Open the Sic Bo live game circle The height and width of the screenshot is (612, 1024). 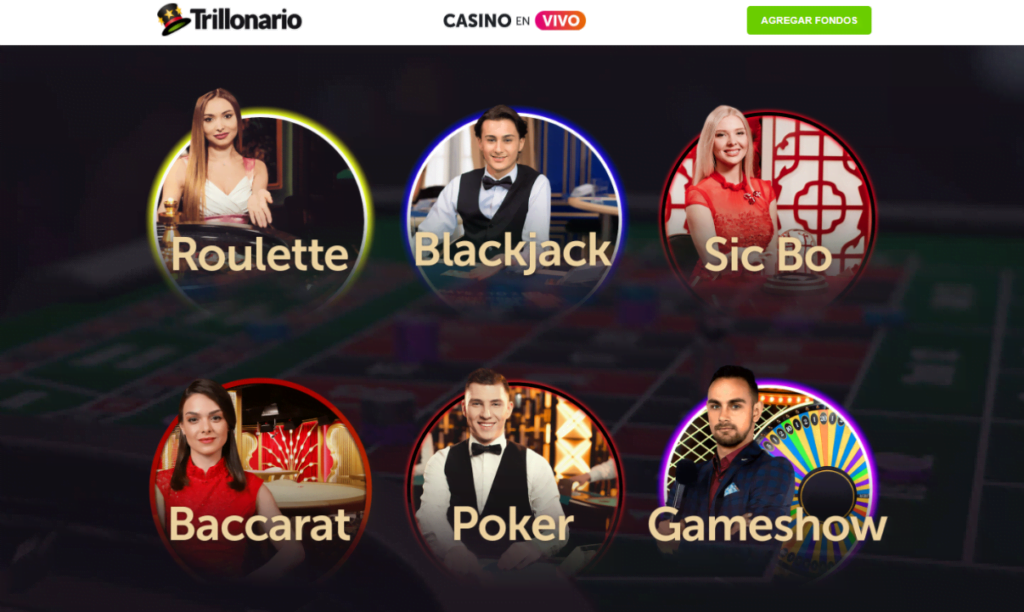pos(768,209)
